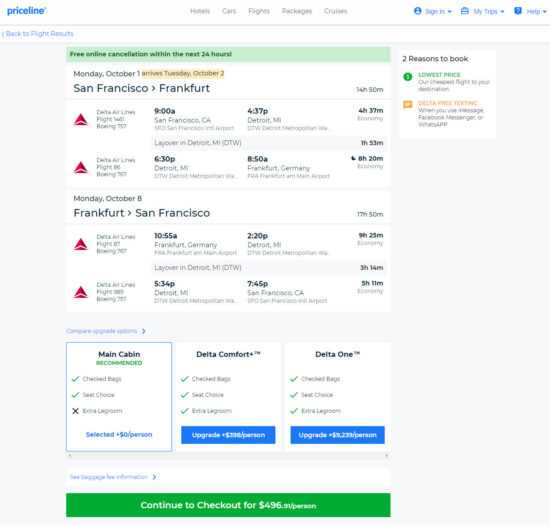Click the Delta Free Texting chat icon
Viewport: 550px width, 526px height.
pos(408,104)
